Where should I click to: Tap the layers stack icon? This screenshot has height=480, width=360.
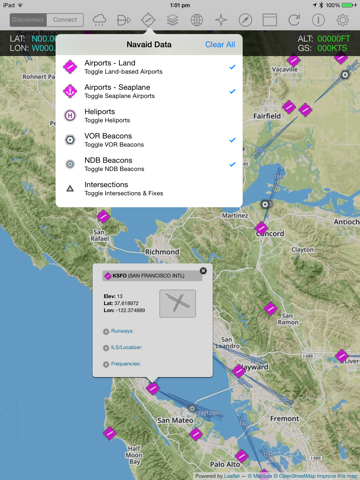[x=172, y=20]
